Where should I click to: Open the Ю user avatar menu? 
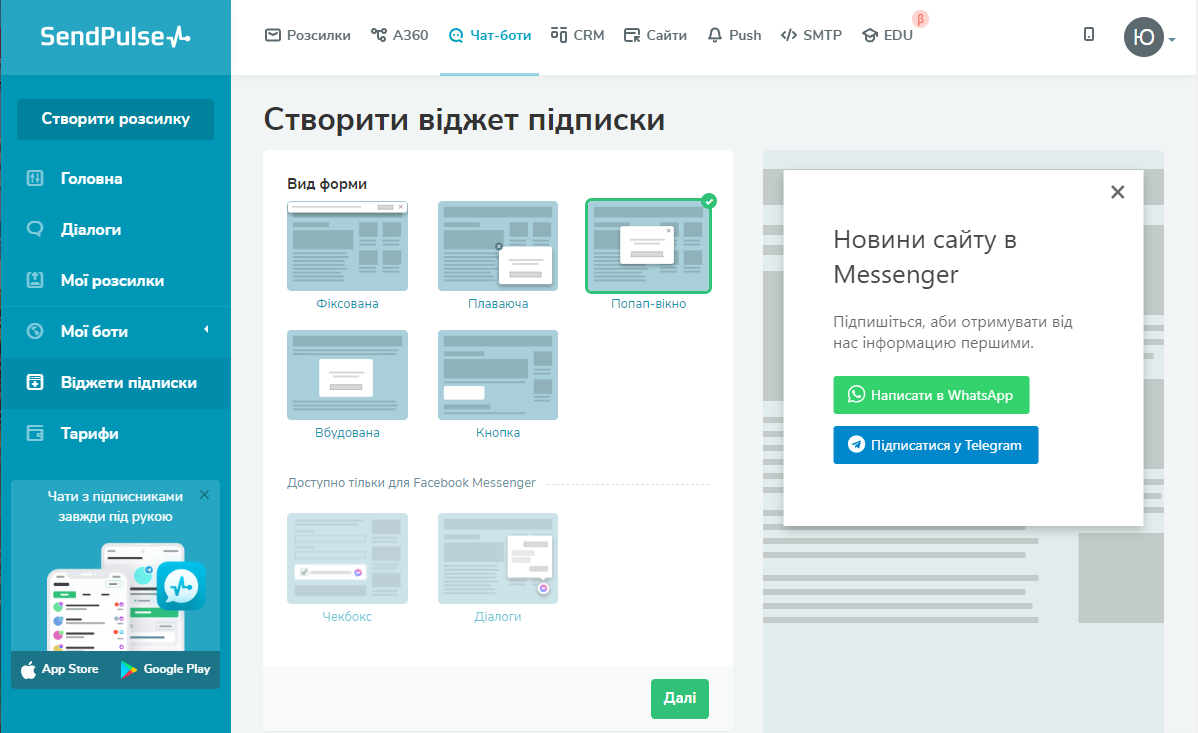pyautogui.click(x=1143, y=37)
